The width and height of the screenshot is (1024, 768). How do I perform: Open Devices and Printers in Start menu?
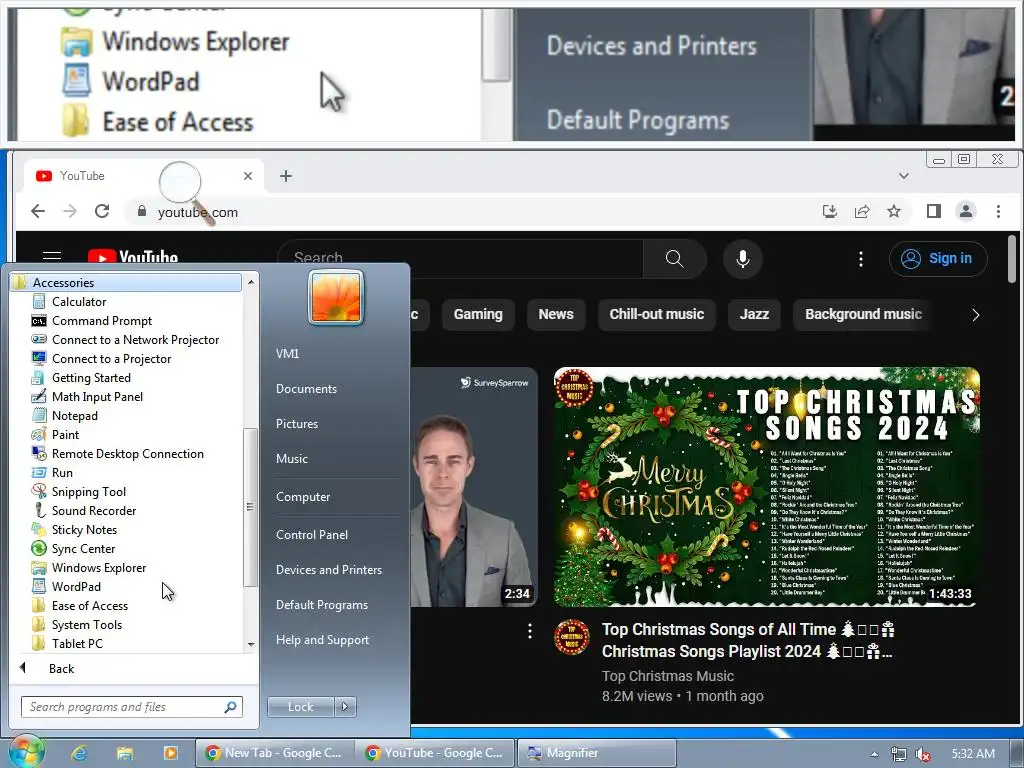click(x=328, y=569)
